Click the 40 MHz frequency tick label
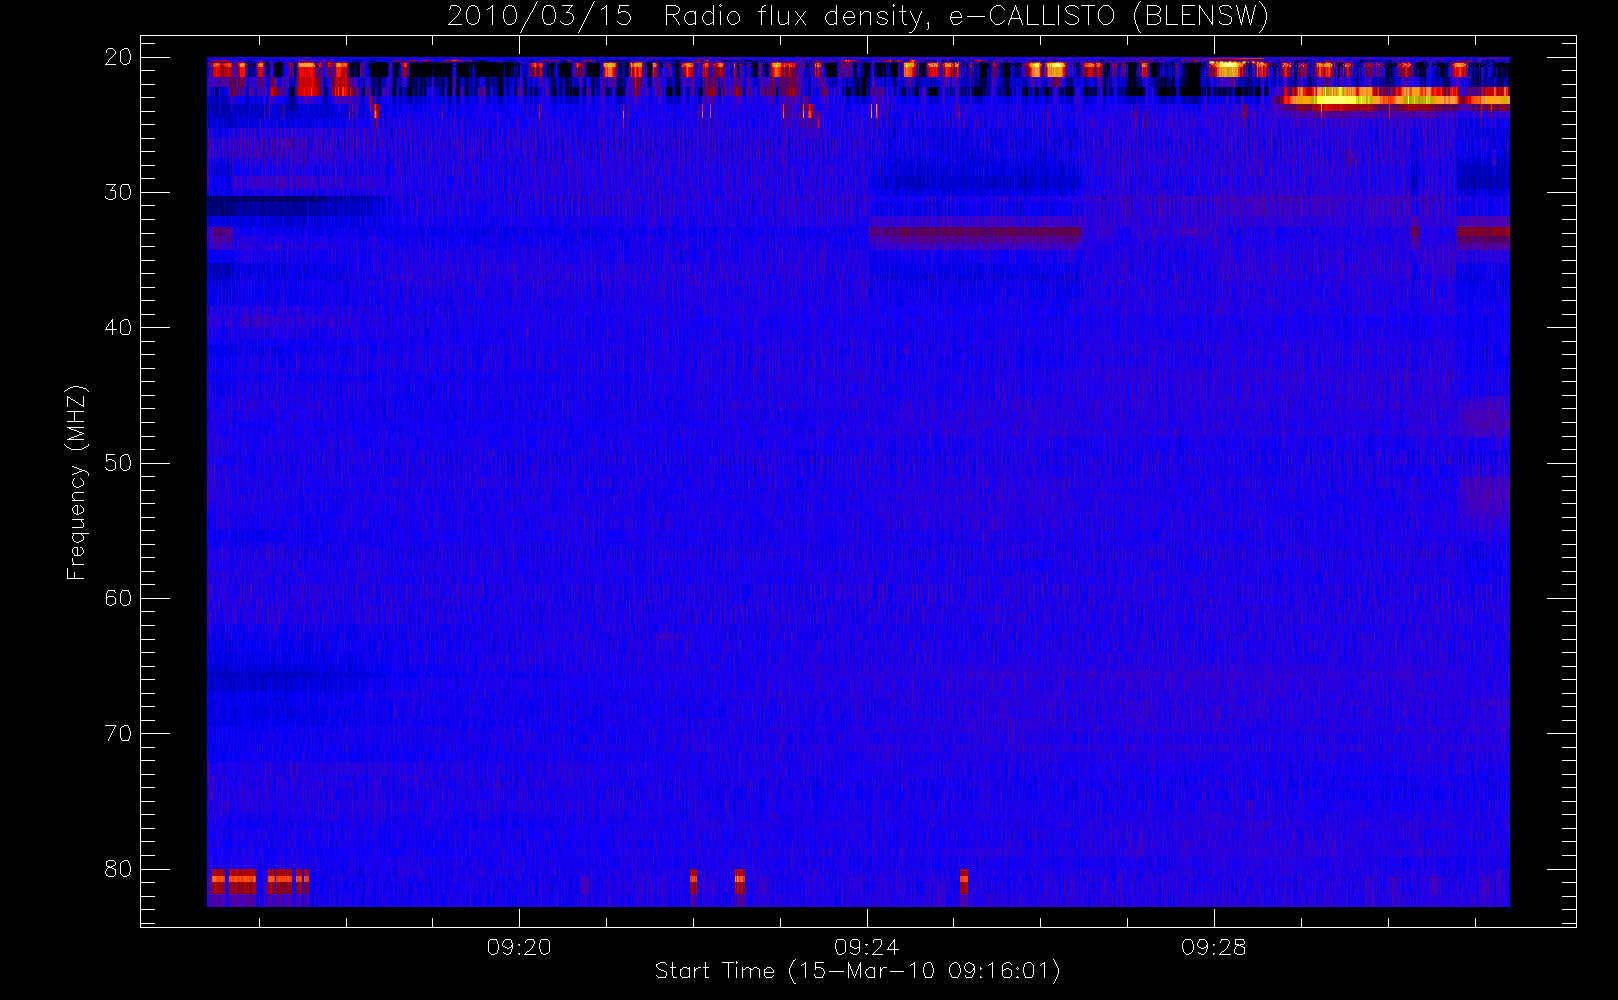Screen dimensions: 1618x1000 pos(118,328)
